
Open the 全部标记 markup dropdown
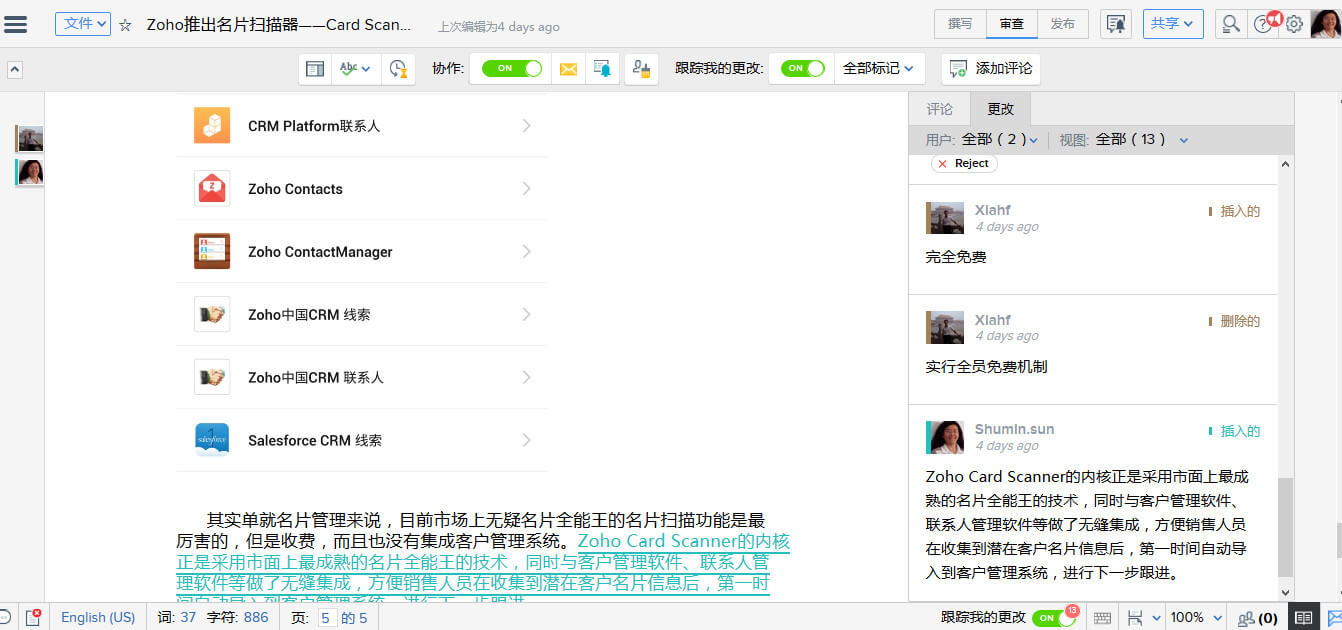pos(879,69)
